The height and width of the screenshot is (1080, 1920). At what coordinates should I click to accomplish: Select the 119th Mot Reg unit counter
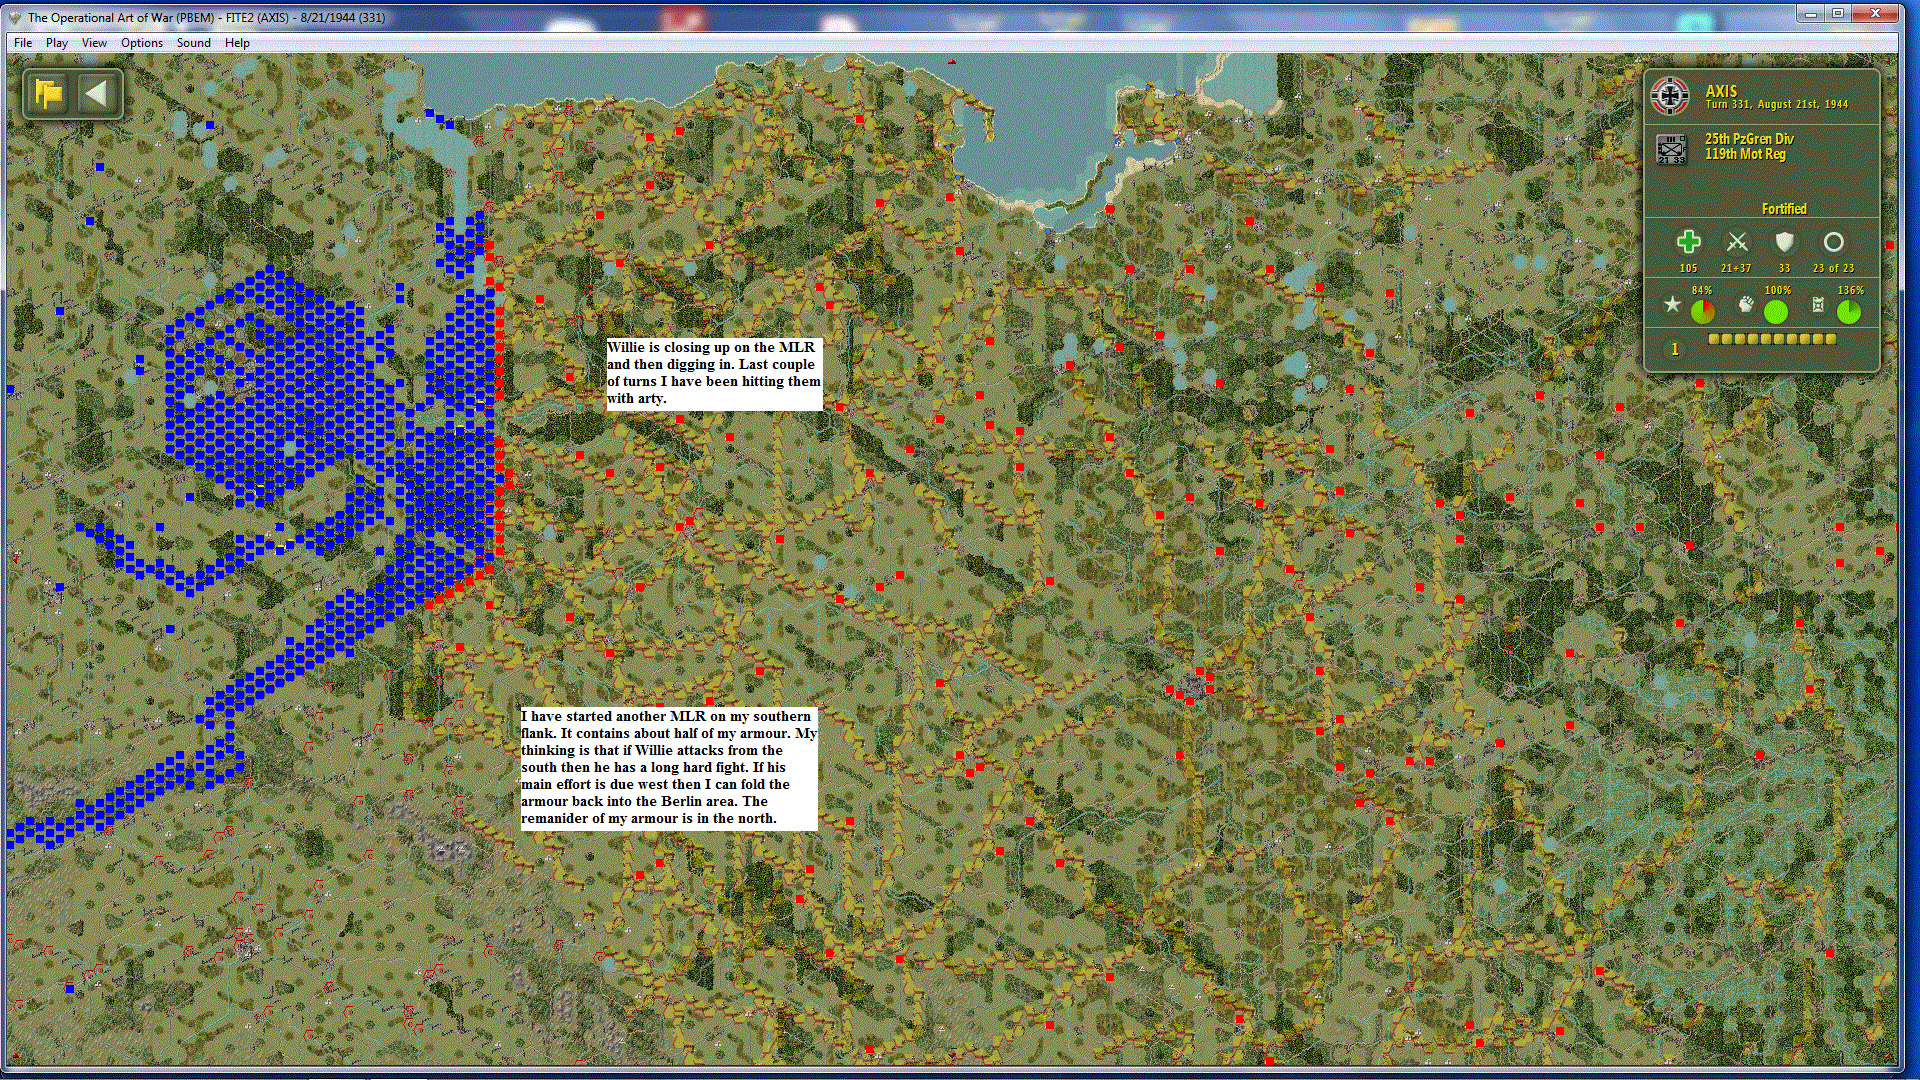[x=1671, y=149]
